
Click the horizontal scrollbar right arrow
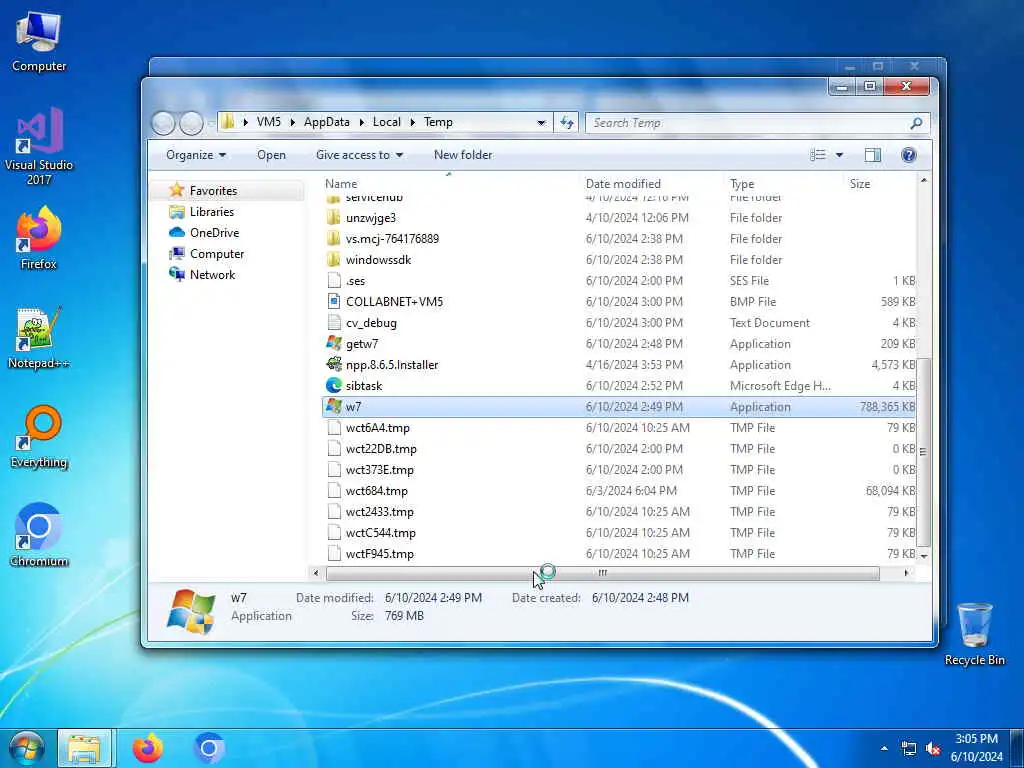pyautogui.click(x=906, y=573)
